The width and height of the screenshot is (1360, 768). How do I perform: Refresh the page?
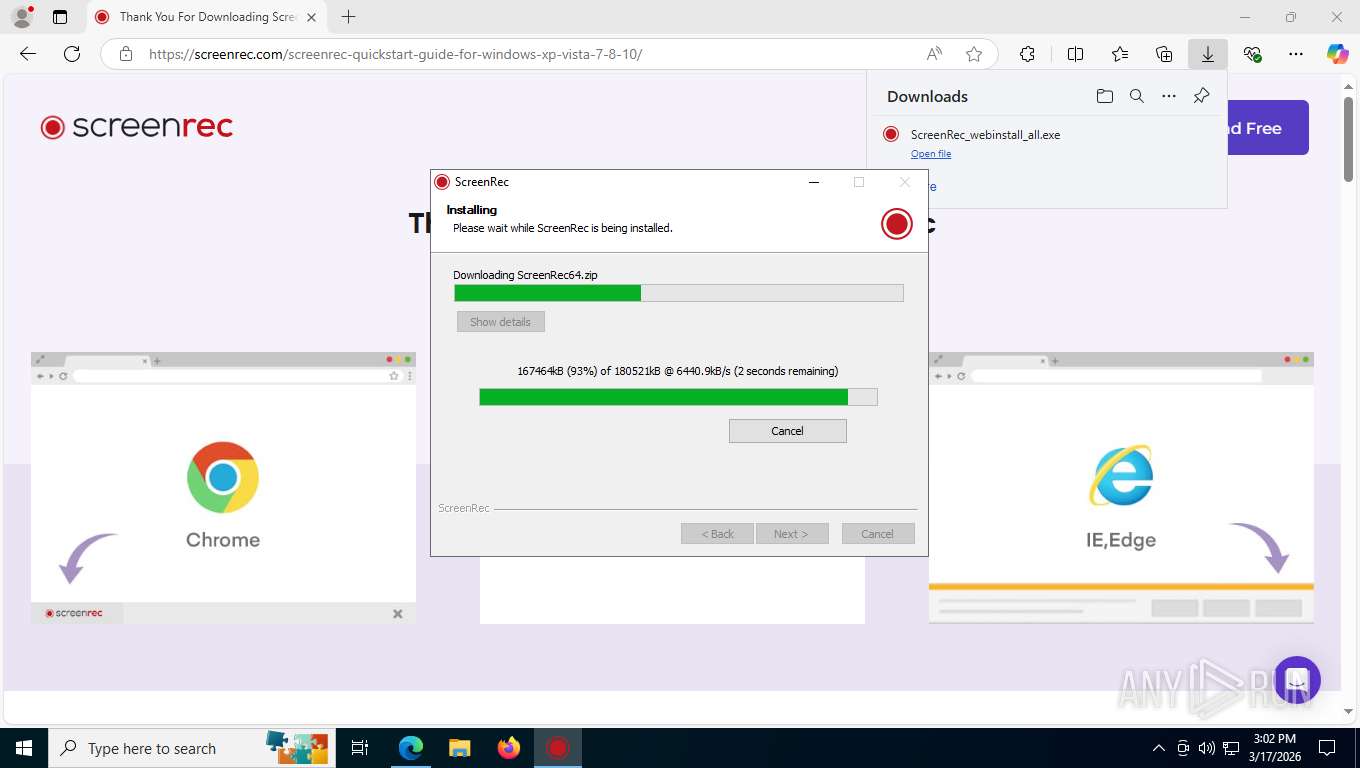[72, 54]
